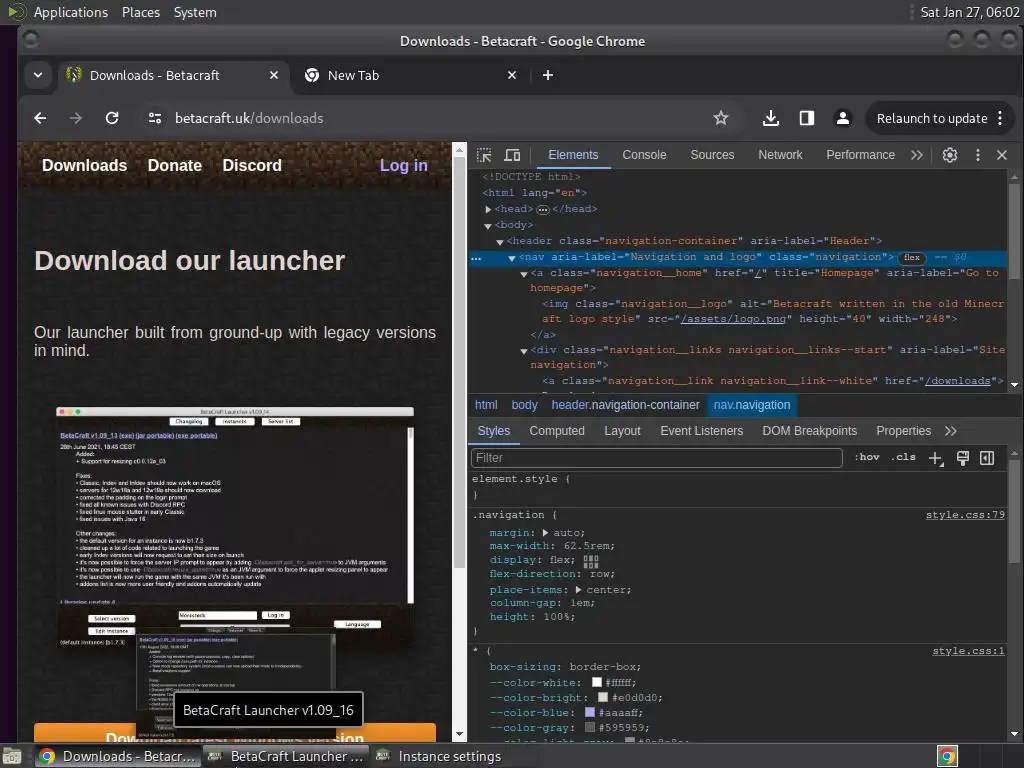Collapse the nav navigation node
The width and height of the screenshot is (1024, 768).
pyautogui.click(x=512, y=258)
